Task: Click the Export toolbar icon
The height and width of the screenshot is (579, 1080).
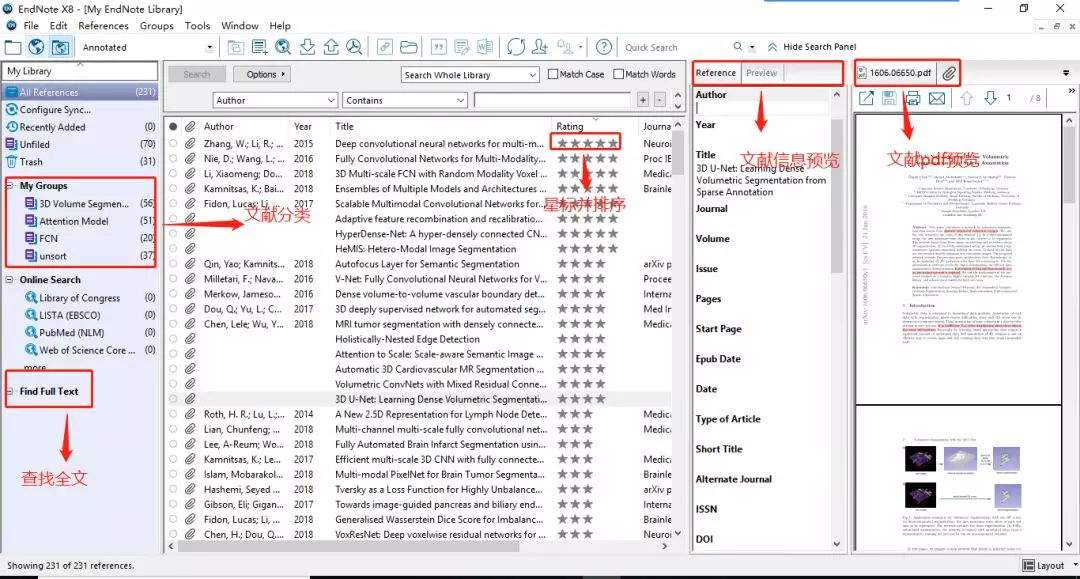Action: pos(331,47)
